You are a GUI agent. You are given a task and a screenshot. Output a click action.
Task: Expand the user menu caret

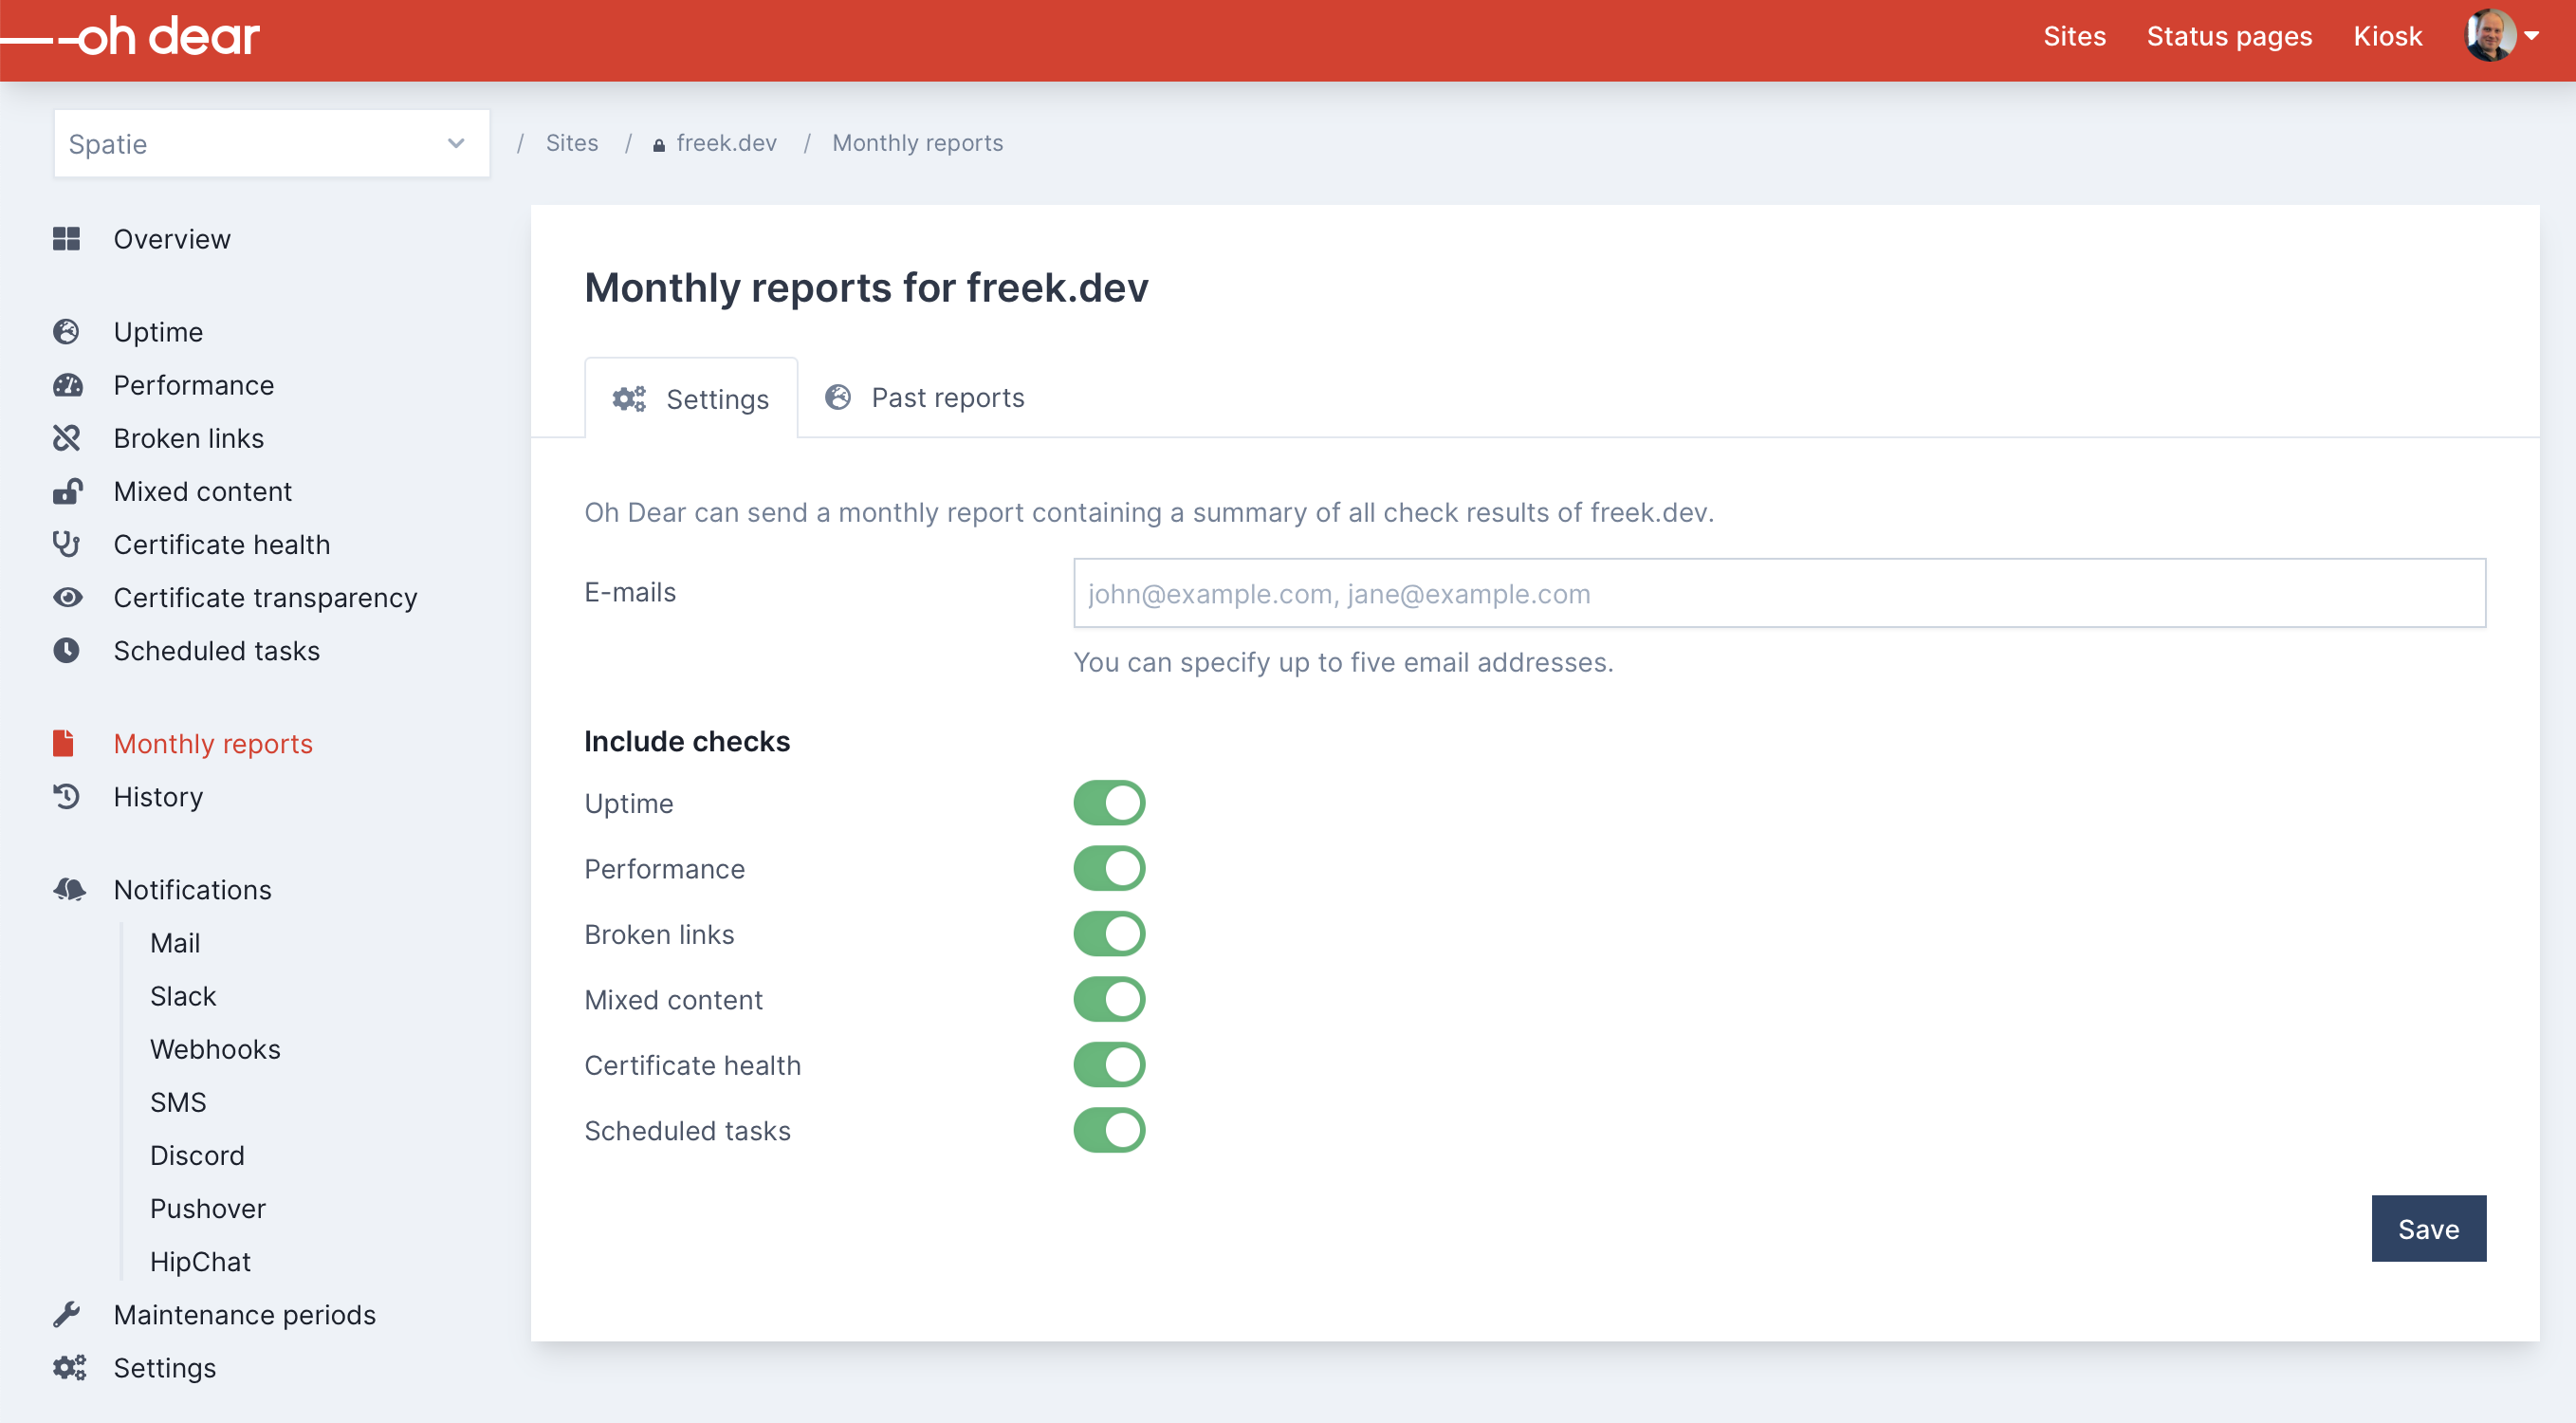tap(2532, 37)
